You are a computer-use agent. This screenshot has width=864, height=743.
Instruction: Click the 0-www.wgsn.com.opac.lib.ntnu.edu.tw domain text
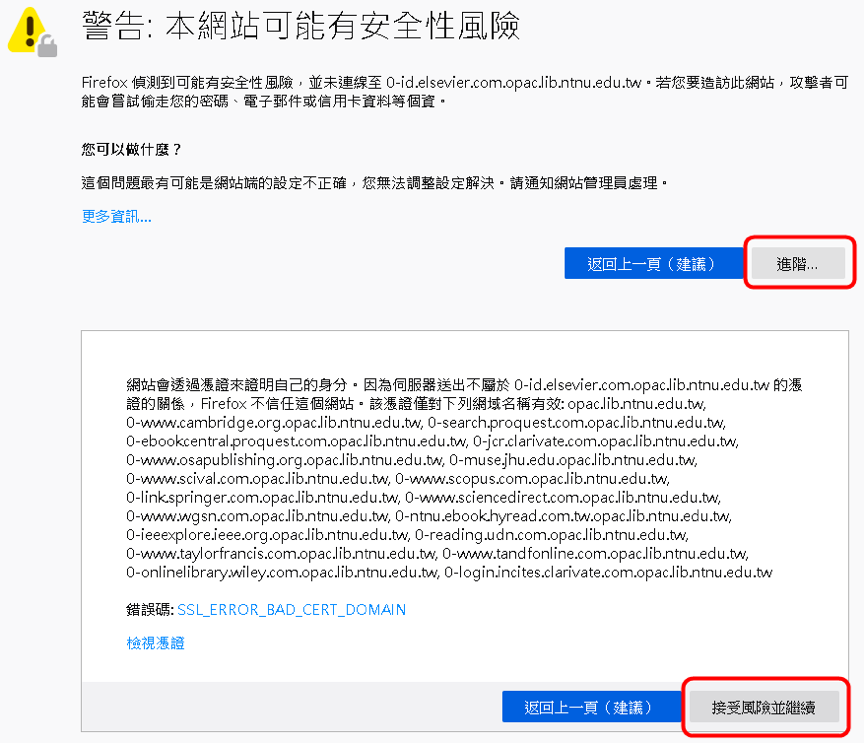point(257,516)
